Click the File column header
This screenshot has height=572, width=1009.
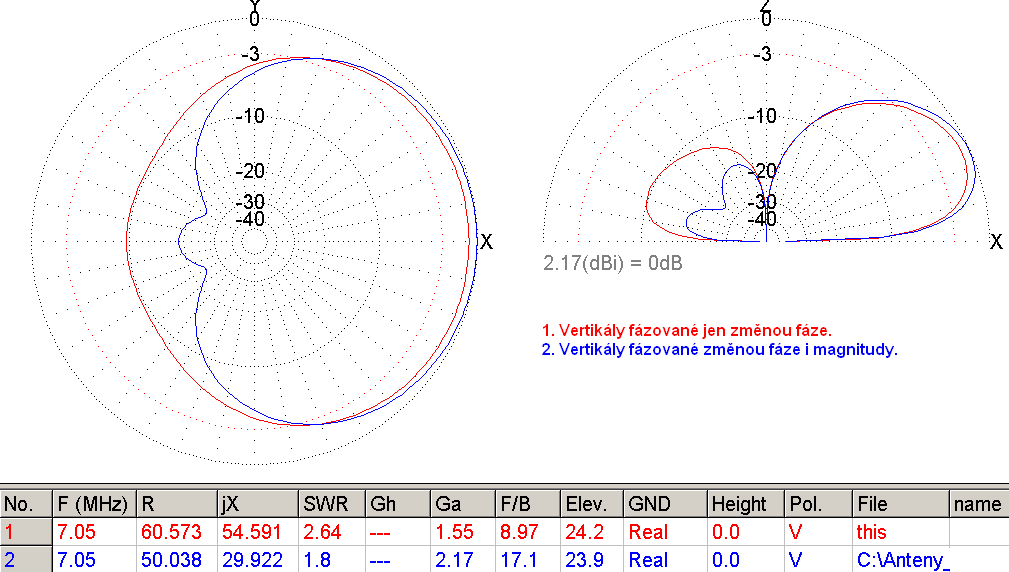coord(899,504)
